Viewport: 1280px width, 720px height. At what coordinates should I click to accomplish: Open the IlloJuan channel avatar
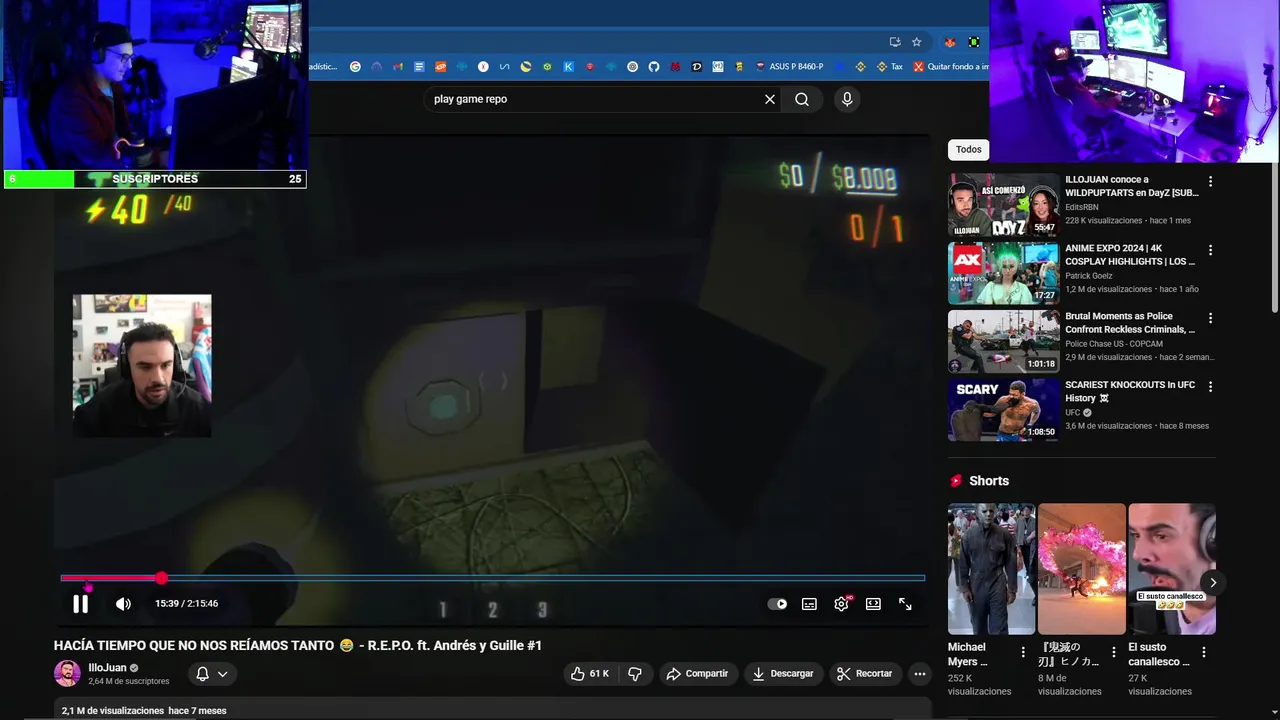coord(67,674)
